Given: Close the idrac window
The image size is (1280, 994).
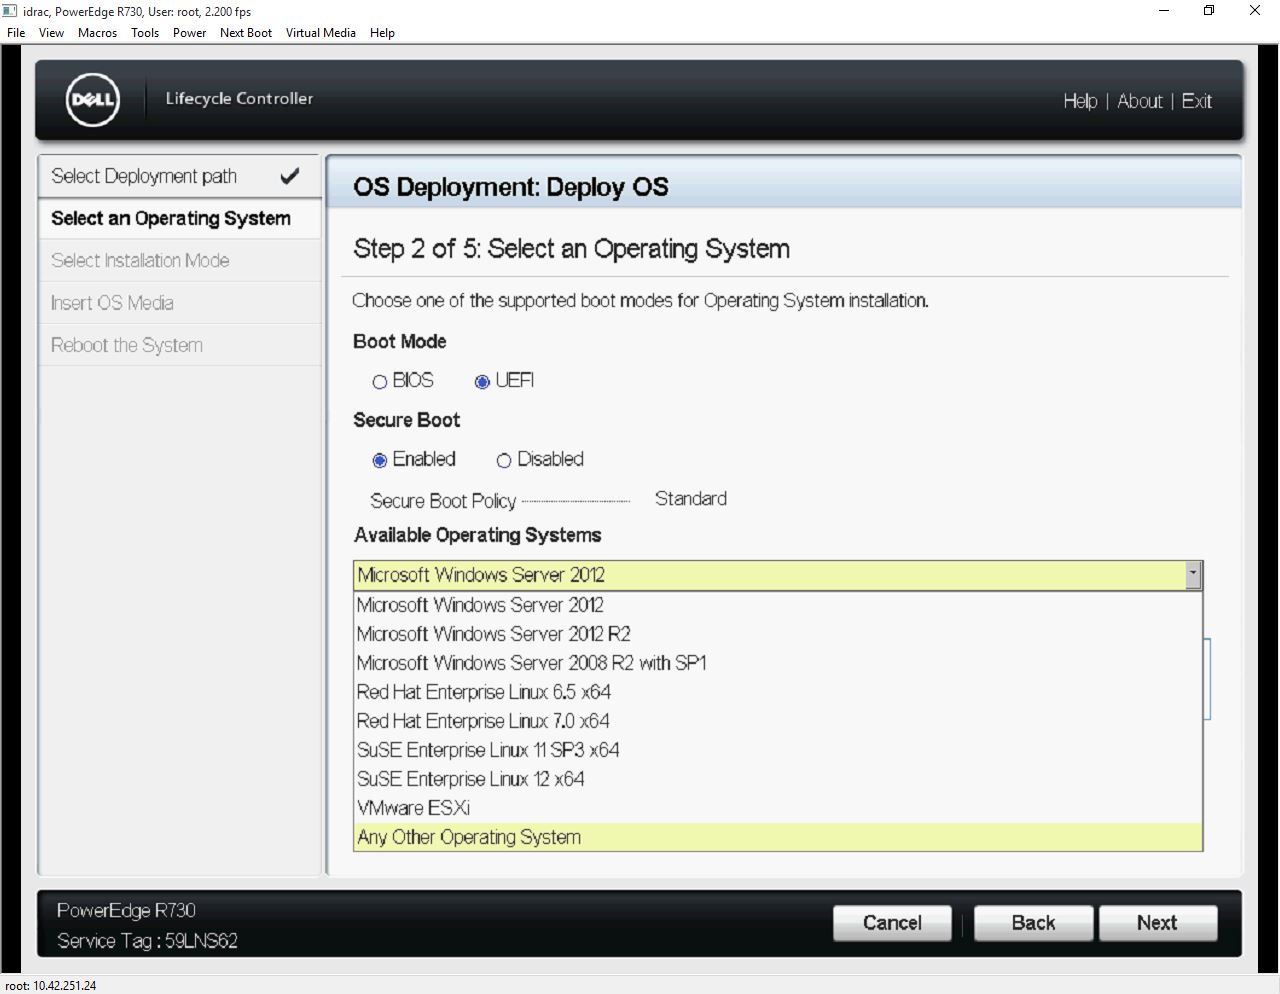Looking at the screenshot, I should (x=1255, y=11).
